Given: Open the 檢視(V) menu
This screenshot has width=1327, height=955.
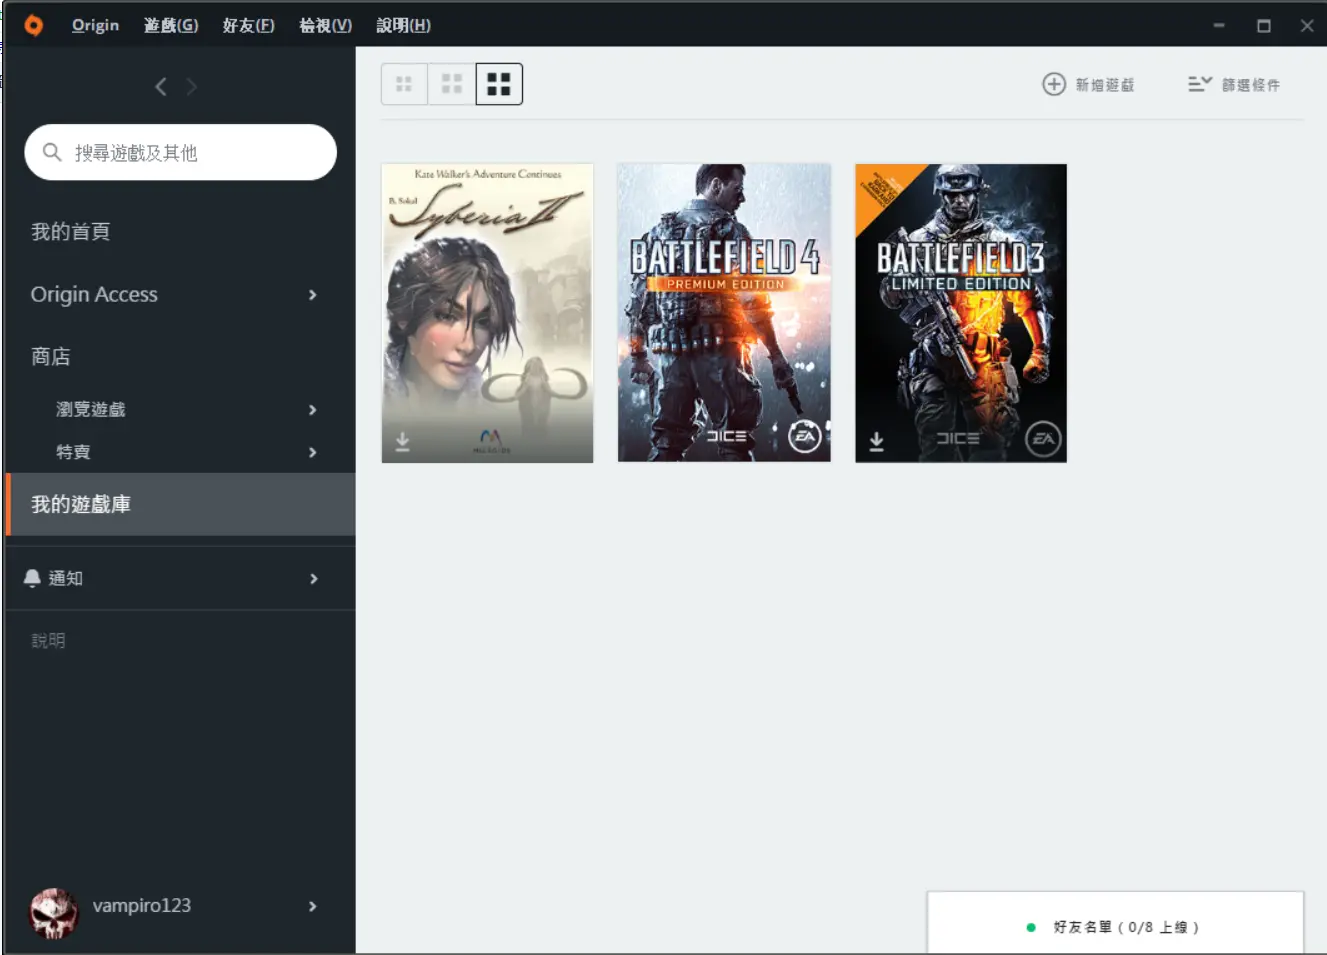Looking at the screenshot, I should (x=325, y=25).
